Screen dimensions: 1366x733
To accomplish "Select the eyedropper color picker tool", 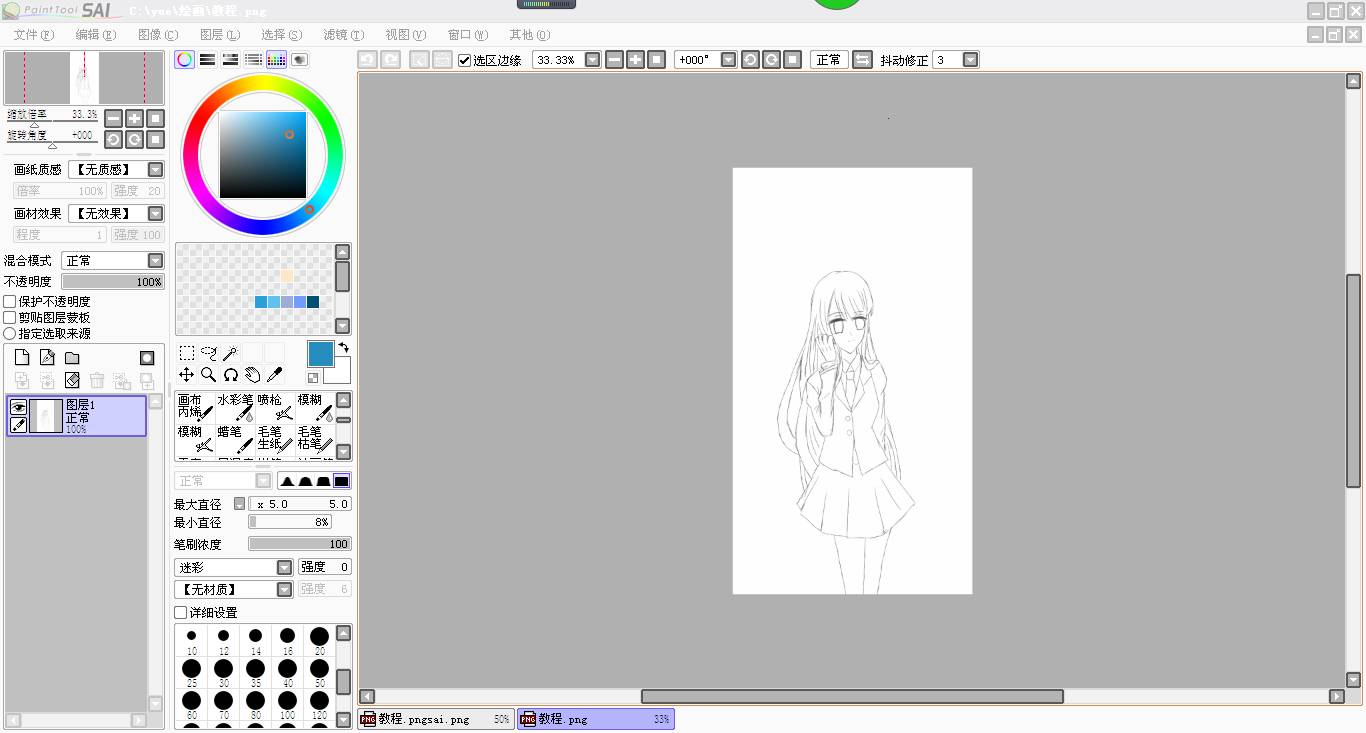I will point(275,375).
